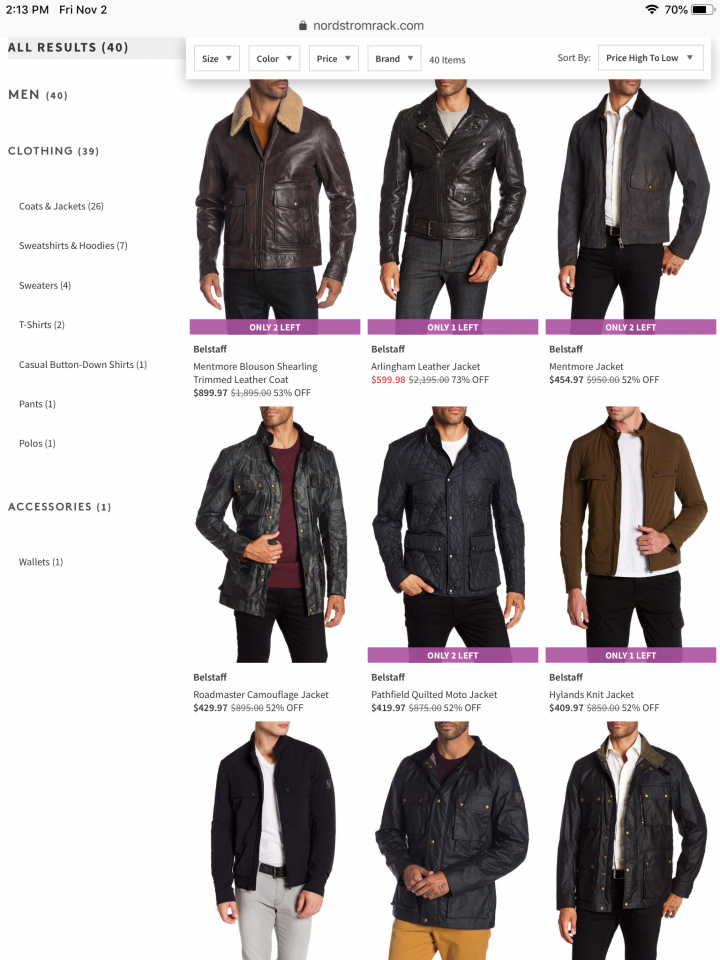Open the T-Shirts category
This screenshot has height=960, width=720.
click(42, 324)
